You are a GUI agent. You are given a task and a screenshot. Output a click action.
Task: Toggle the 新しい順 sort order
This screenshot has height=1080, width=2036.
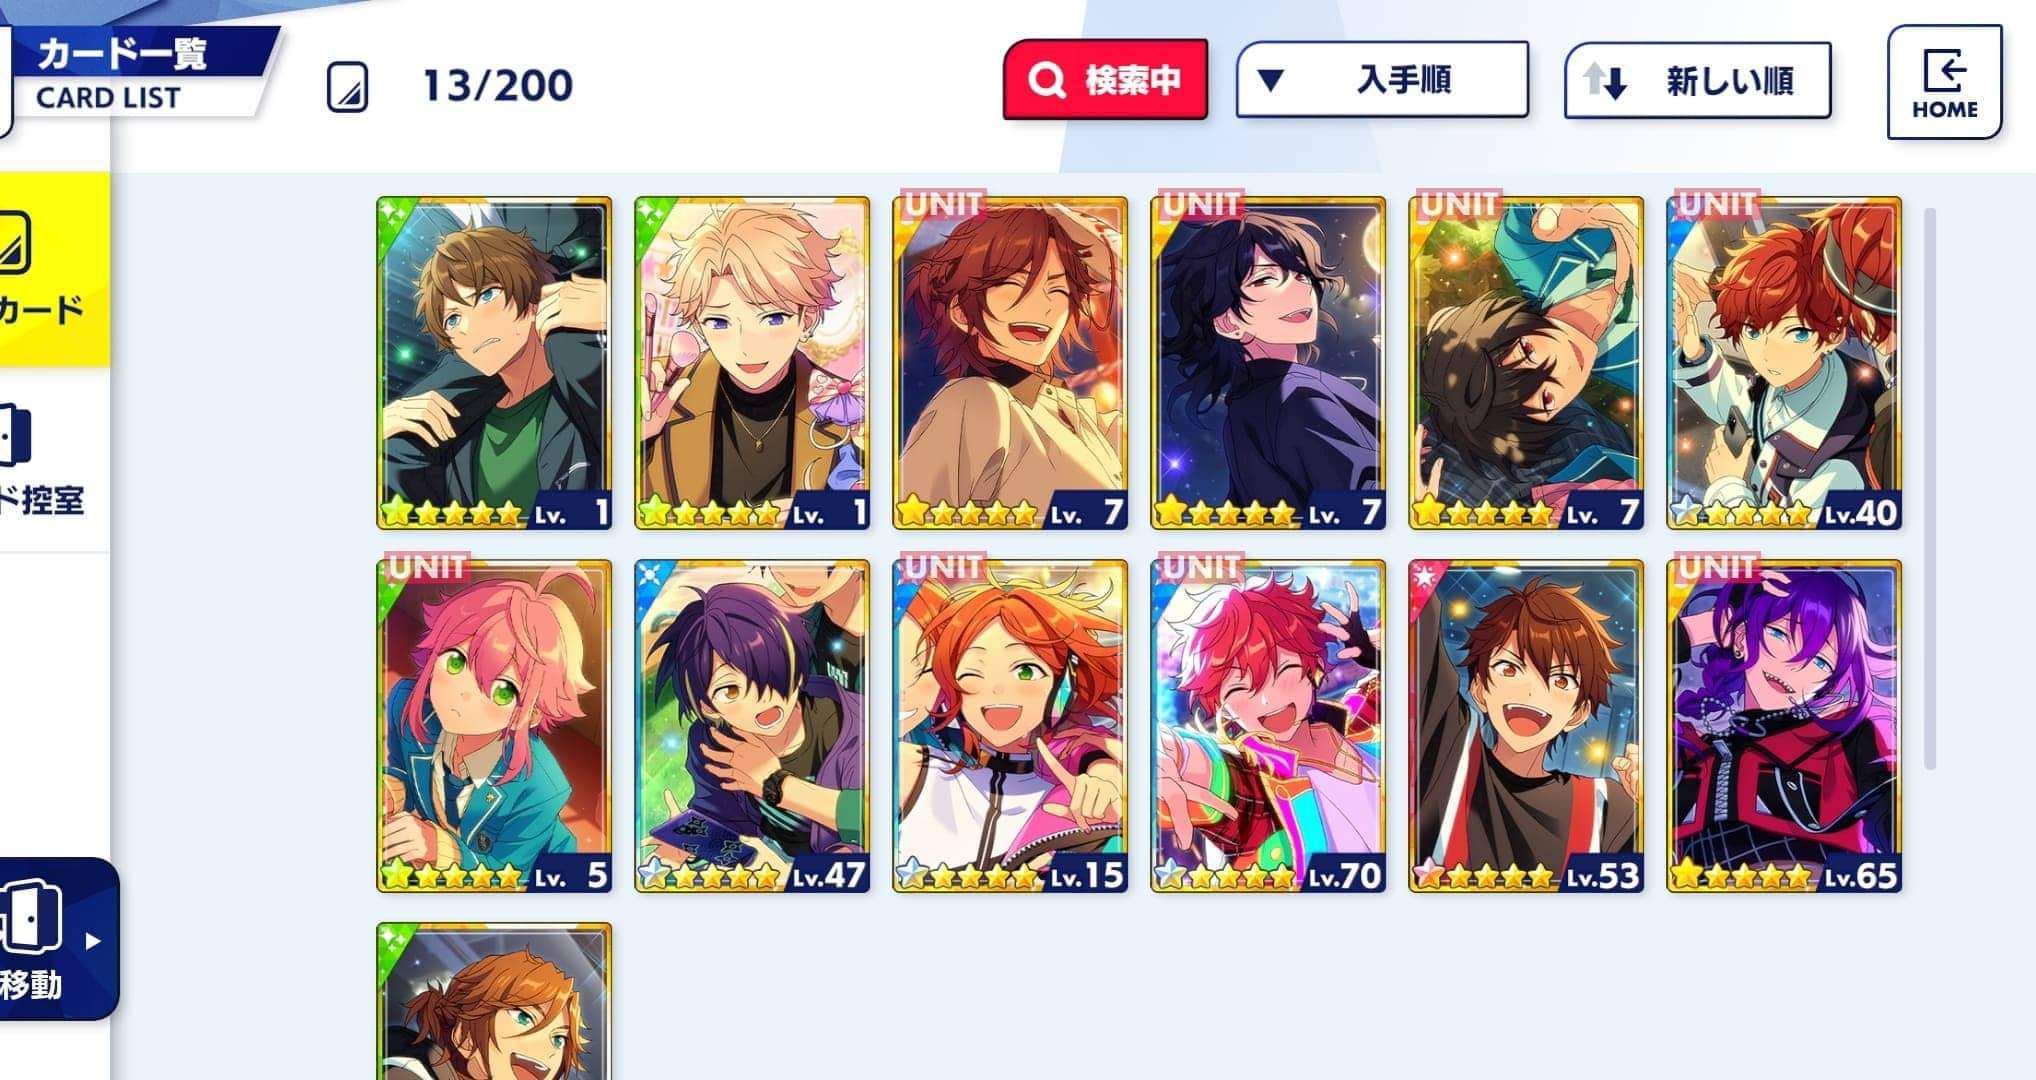1698,81
